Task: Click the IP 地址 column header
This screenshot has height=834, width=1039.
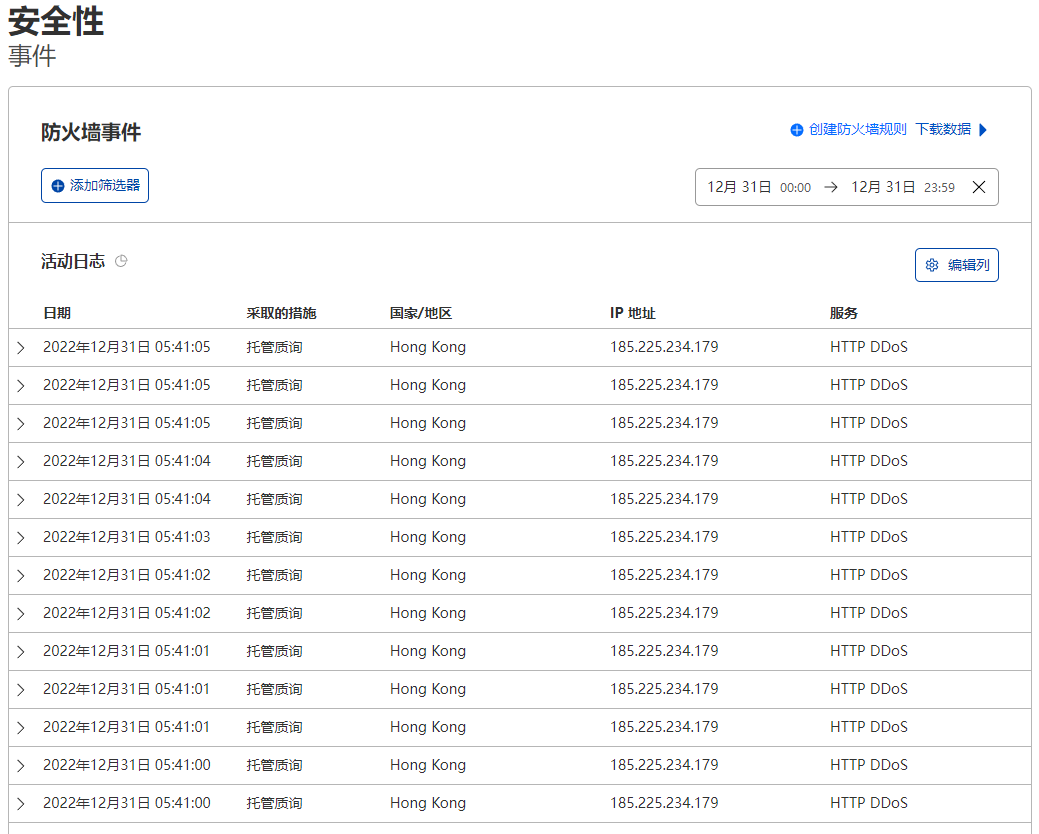Action: [x=632, y=313]
